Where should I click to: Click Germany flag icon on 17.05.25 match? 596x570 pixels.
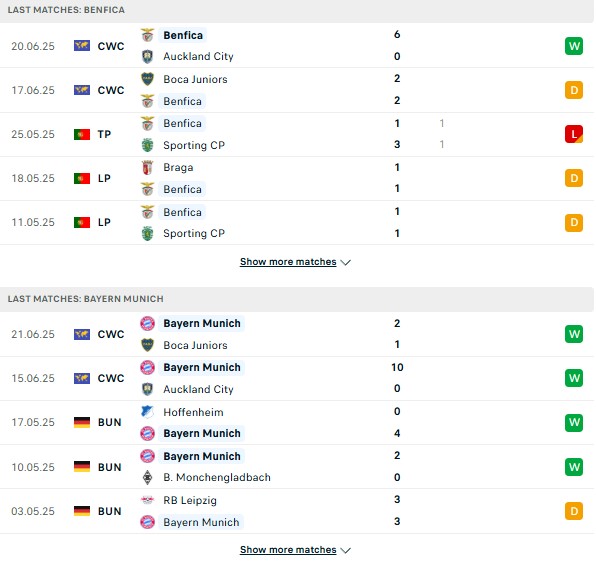[x=82, y=422]
